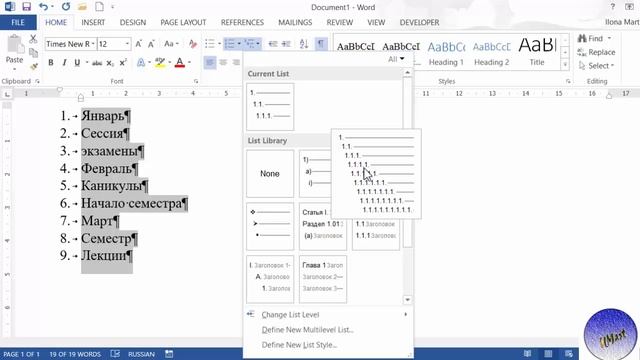Apply the Heading 1 style

point(446,53)
